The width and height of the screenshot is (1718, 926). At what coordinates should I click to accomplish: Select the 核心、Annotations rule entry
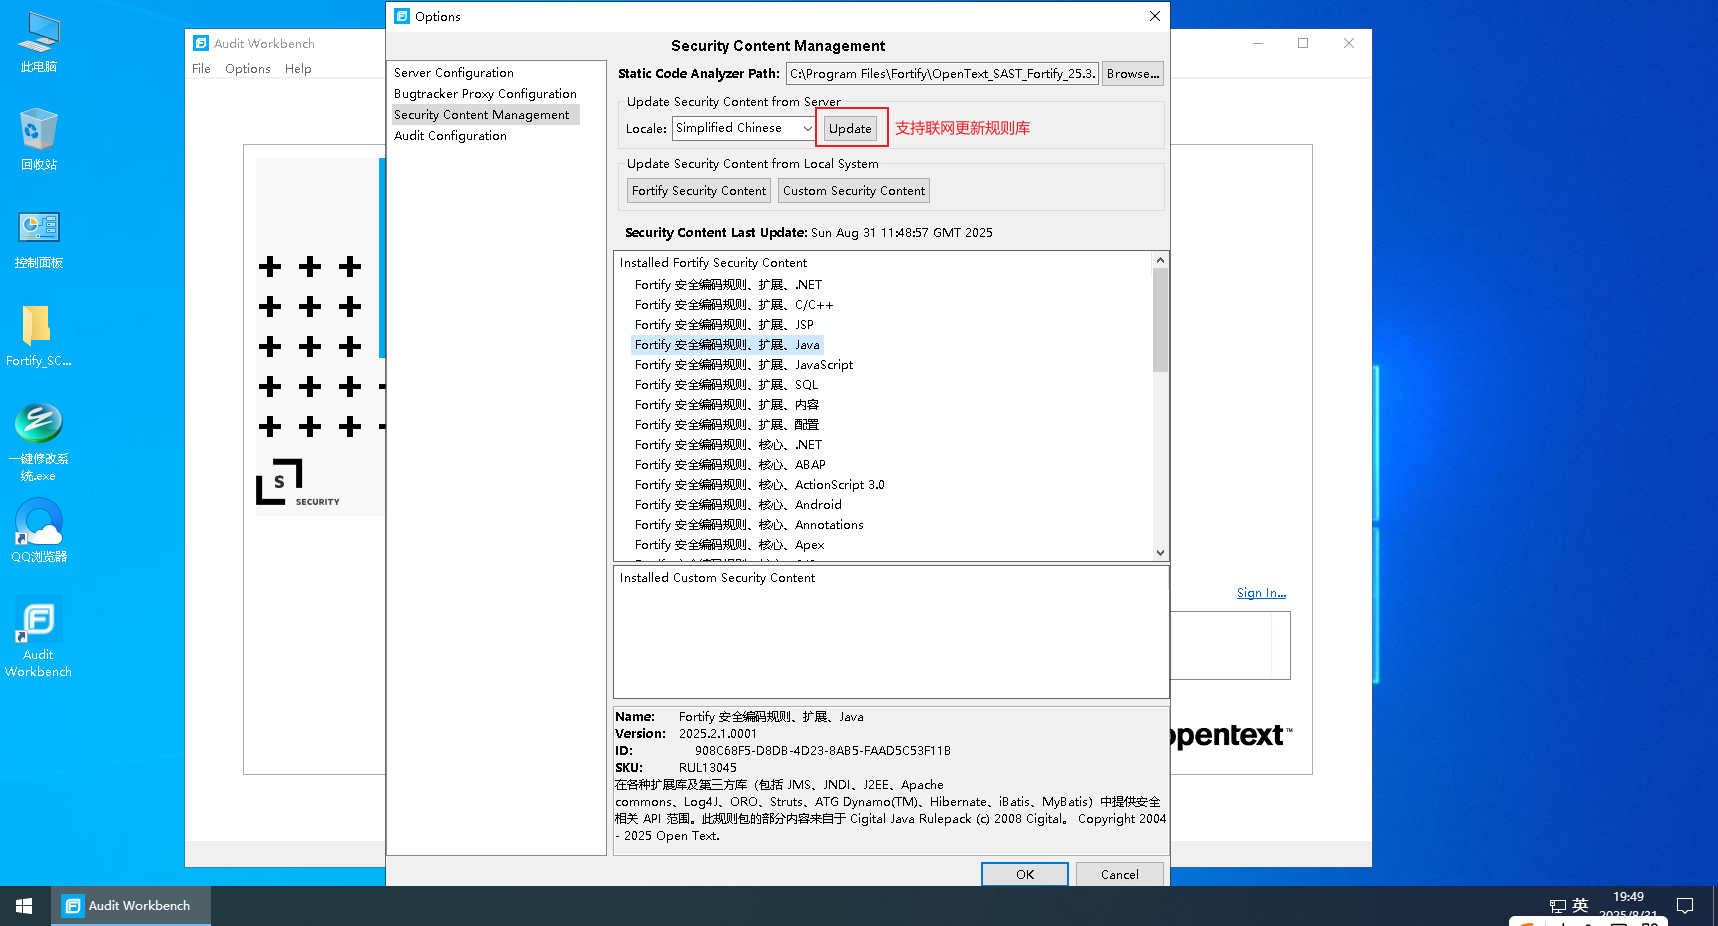[749, 525]
